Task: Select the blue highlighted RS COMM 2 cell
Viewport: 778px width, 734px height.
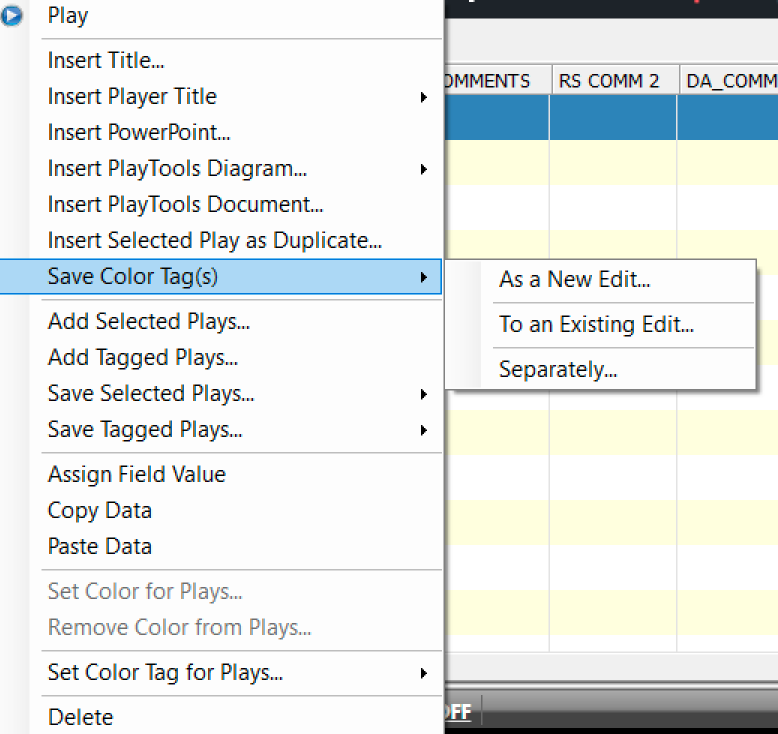Action: coord(613,118)
